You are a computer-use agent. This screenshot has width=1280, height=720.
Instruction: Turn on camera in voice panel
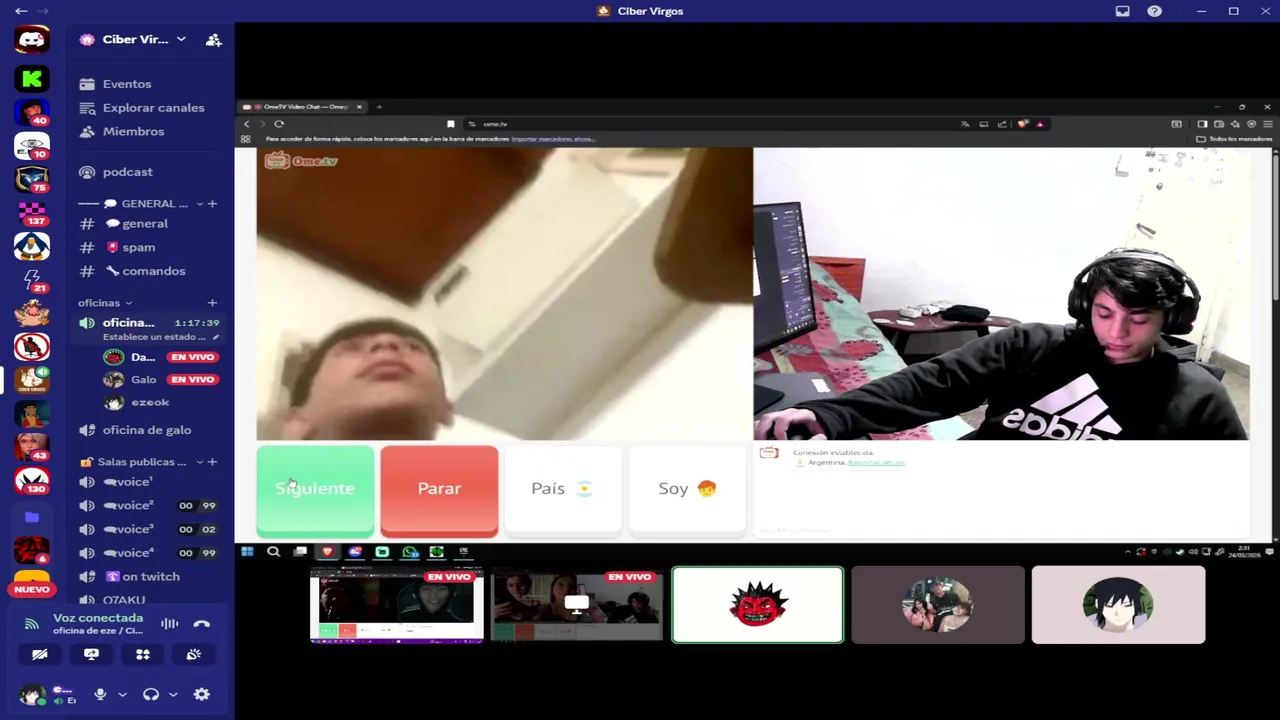point(40,654)
